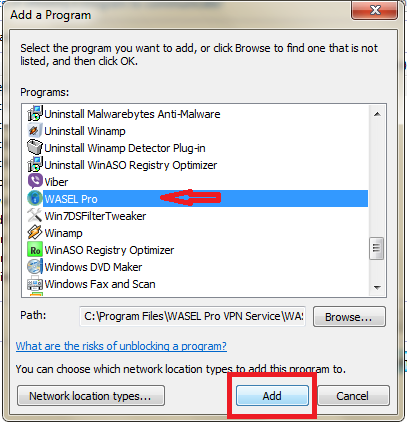Select the Uninstall WinASO Registry Optimizer icon
Image resolution: width=407 pixels, height=426 pixels.
(35, 165)
